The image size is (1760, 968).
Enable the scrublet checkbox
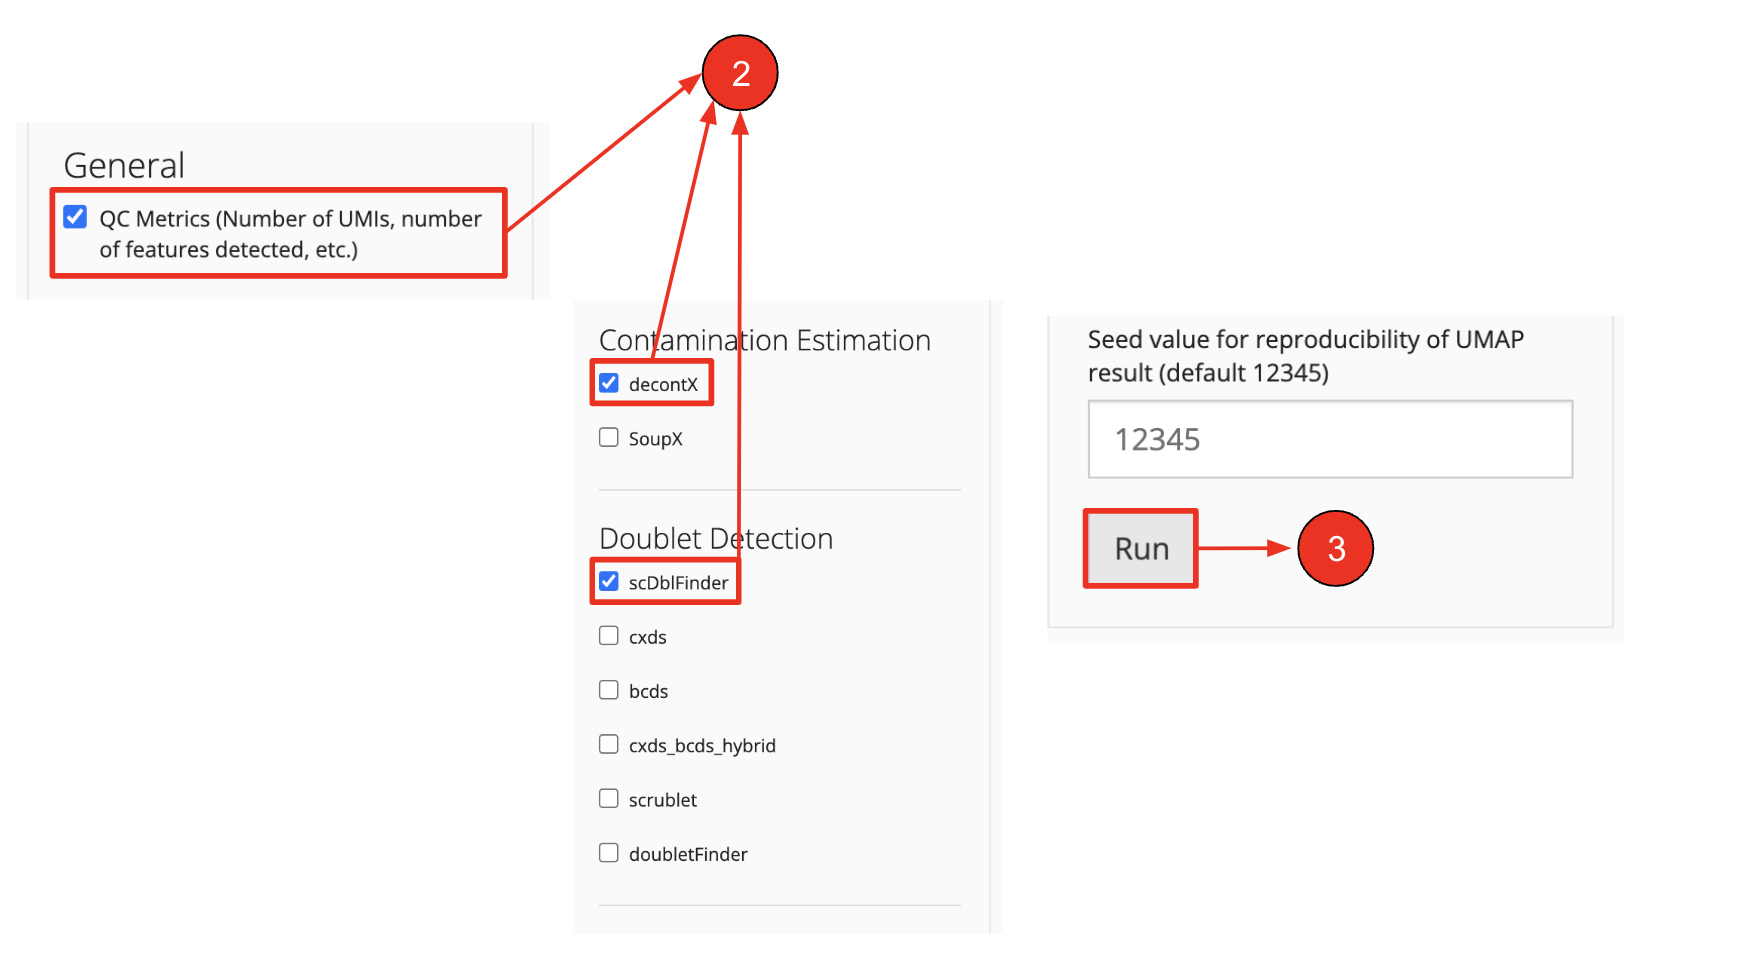coord(609,797)
